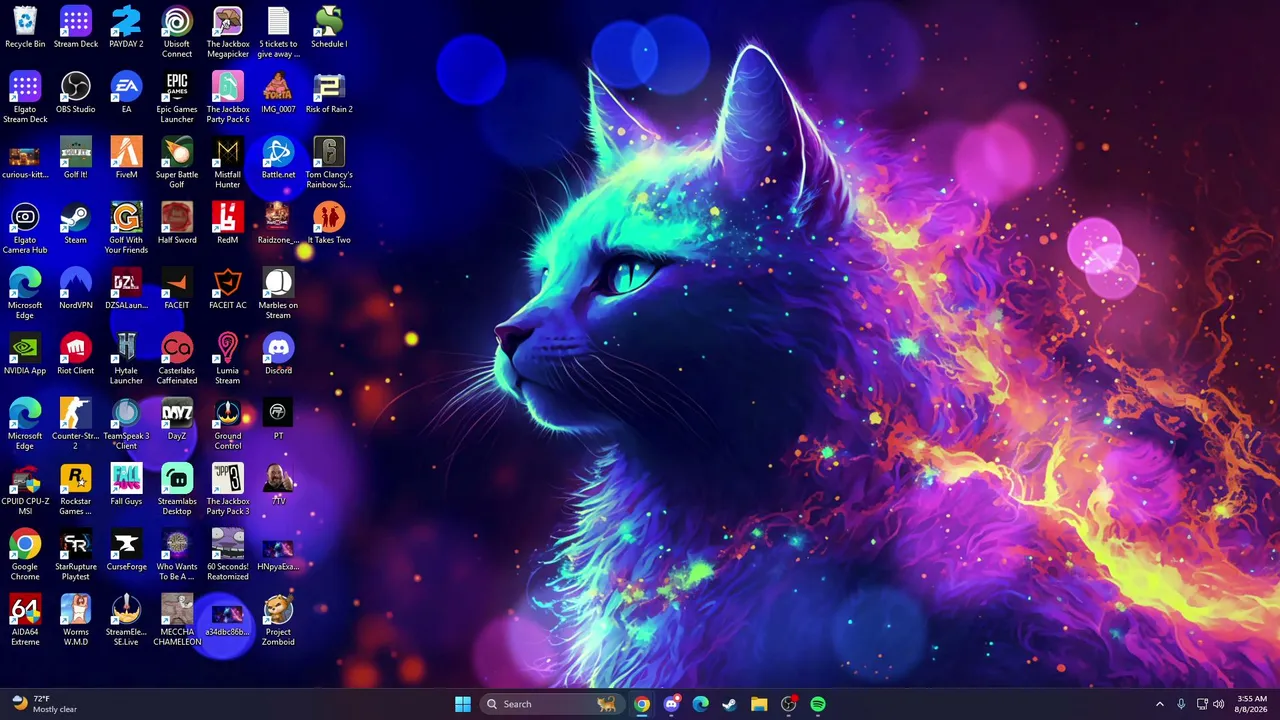Select the Mistfall Hunter shortcut
The width and height of the screenshot is (1280, 720).
[x=228, y=163]
